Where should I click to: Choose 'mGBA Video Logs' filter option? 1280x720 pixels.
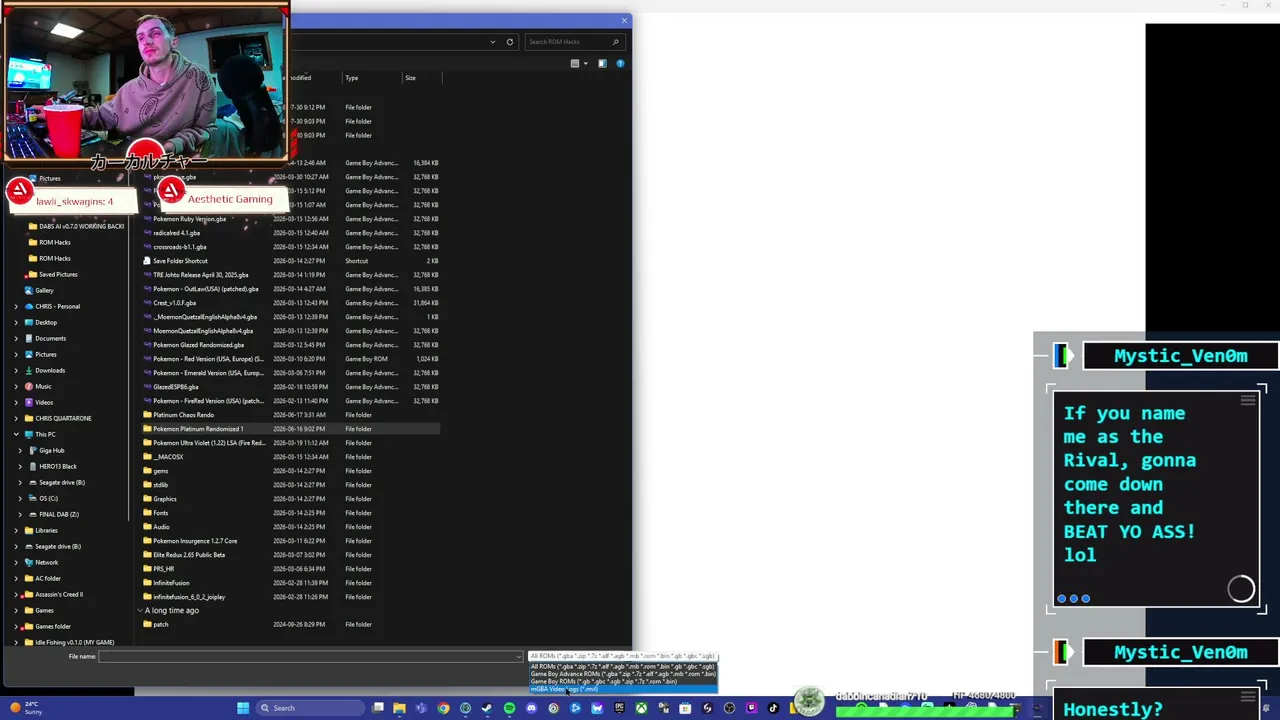[x=623, y=689]
